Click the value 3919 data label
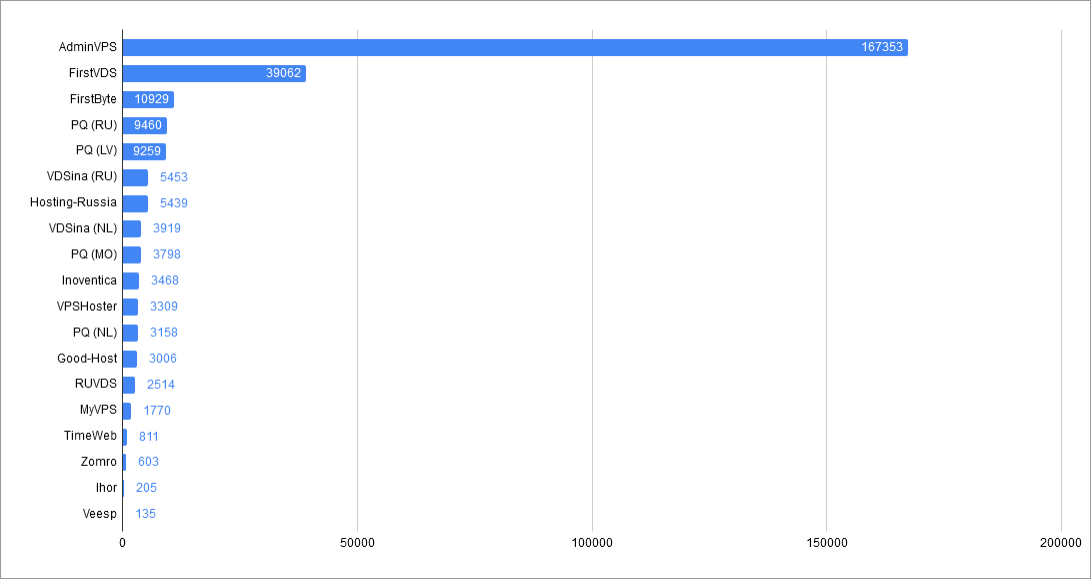Viewport: 1091px width, 579px height. point(167,228)
